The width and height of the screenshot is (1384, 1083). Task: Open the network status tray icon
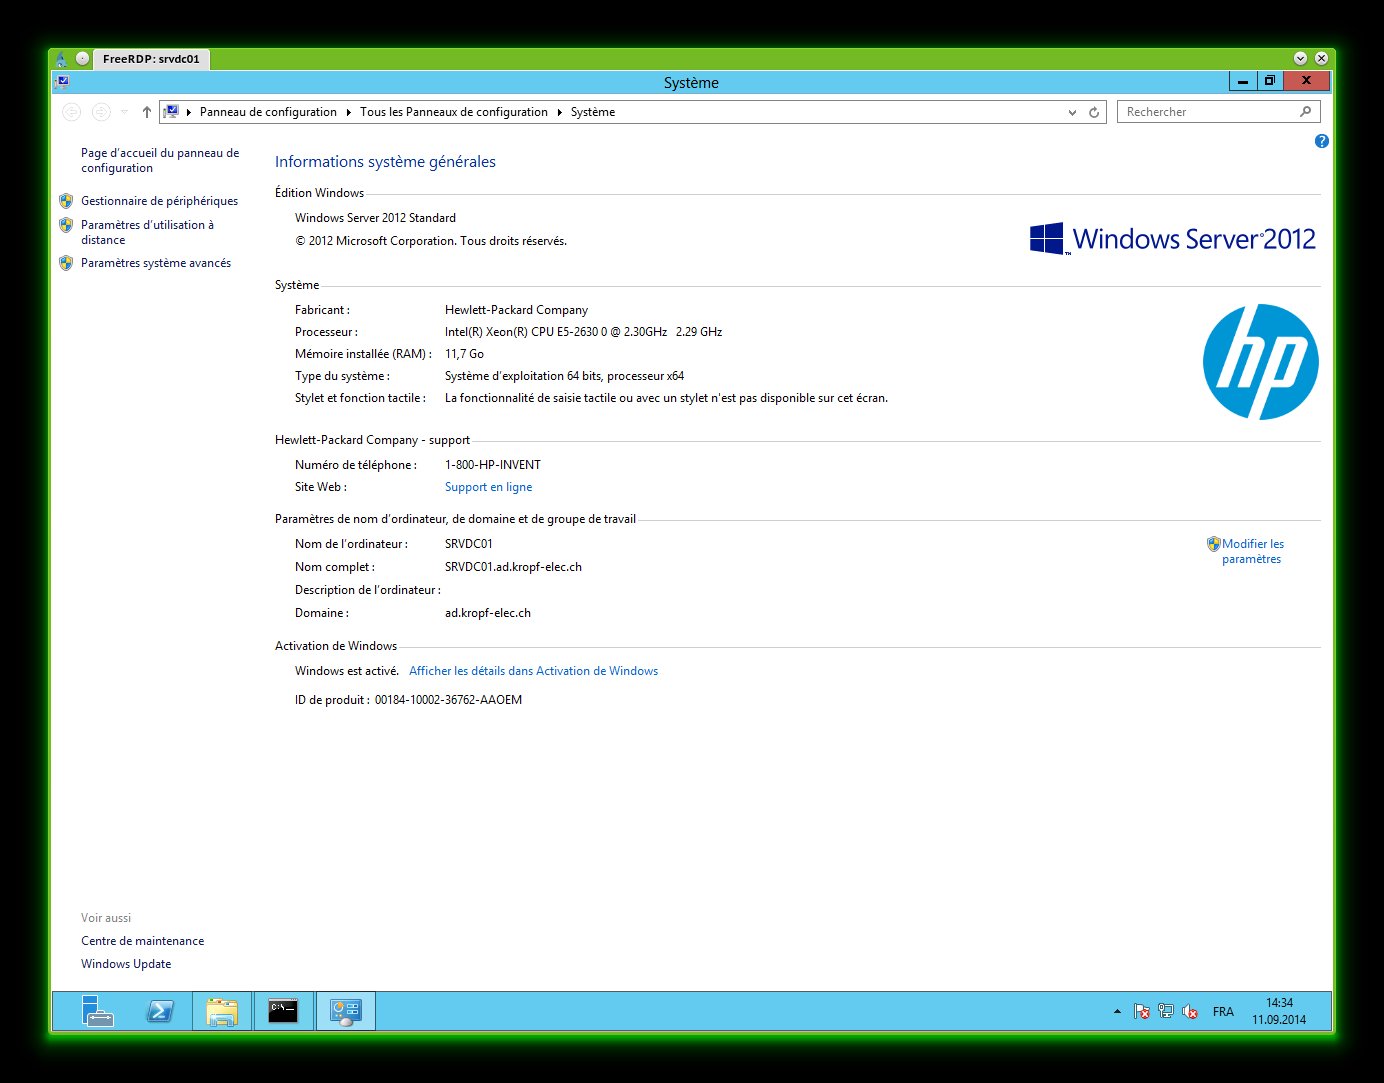(1166, 1011)
